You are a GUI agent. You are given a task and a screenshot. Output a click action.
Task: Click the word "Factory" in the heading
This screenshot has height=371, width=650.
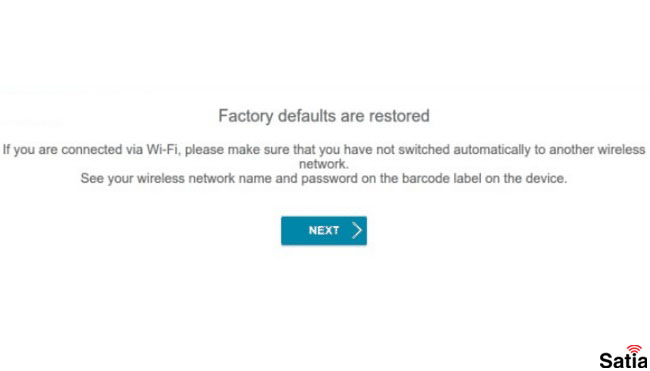pos(246,116)
